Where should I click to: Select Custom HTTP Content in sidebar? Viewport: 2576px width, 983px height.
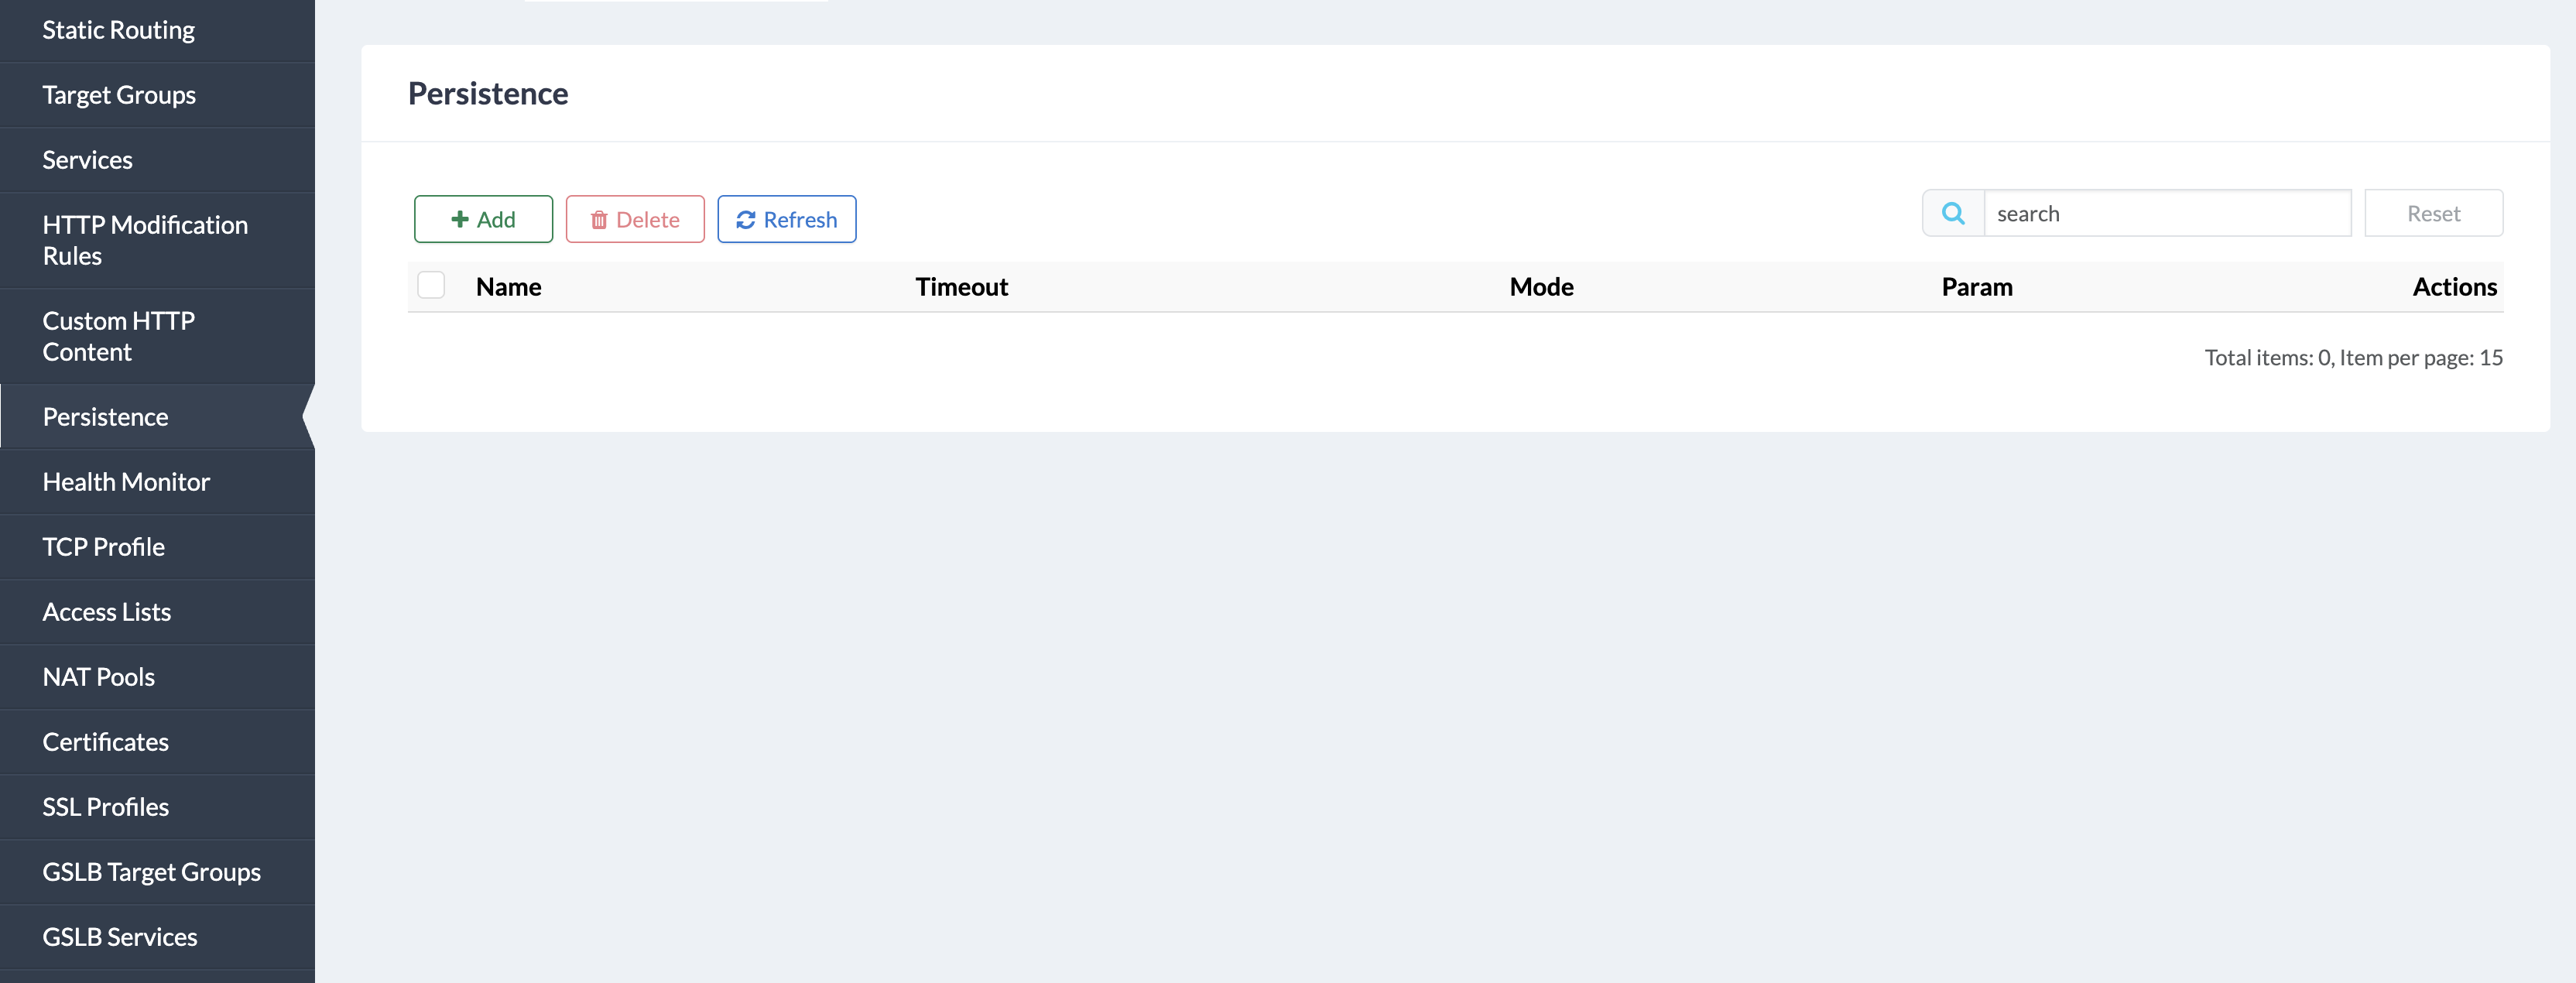point(118,336)
